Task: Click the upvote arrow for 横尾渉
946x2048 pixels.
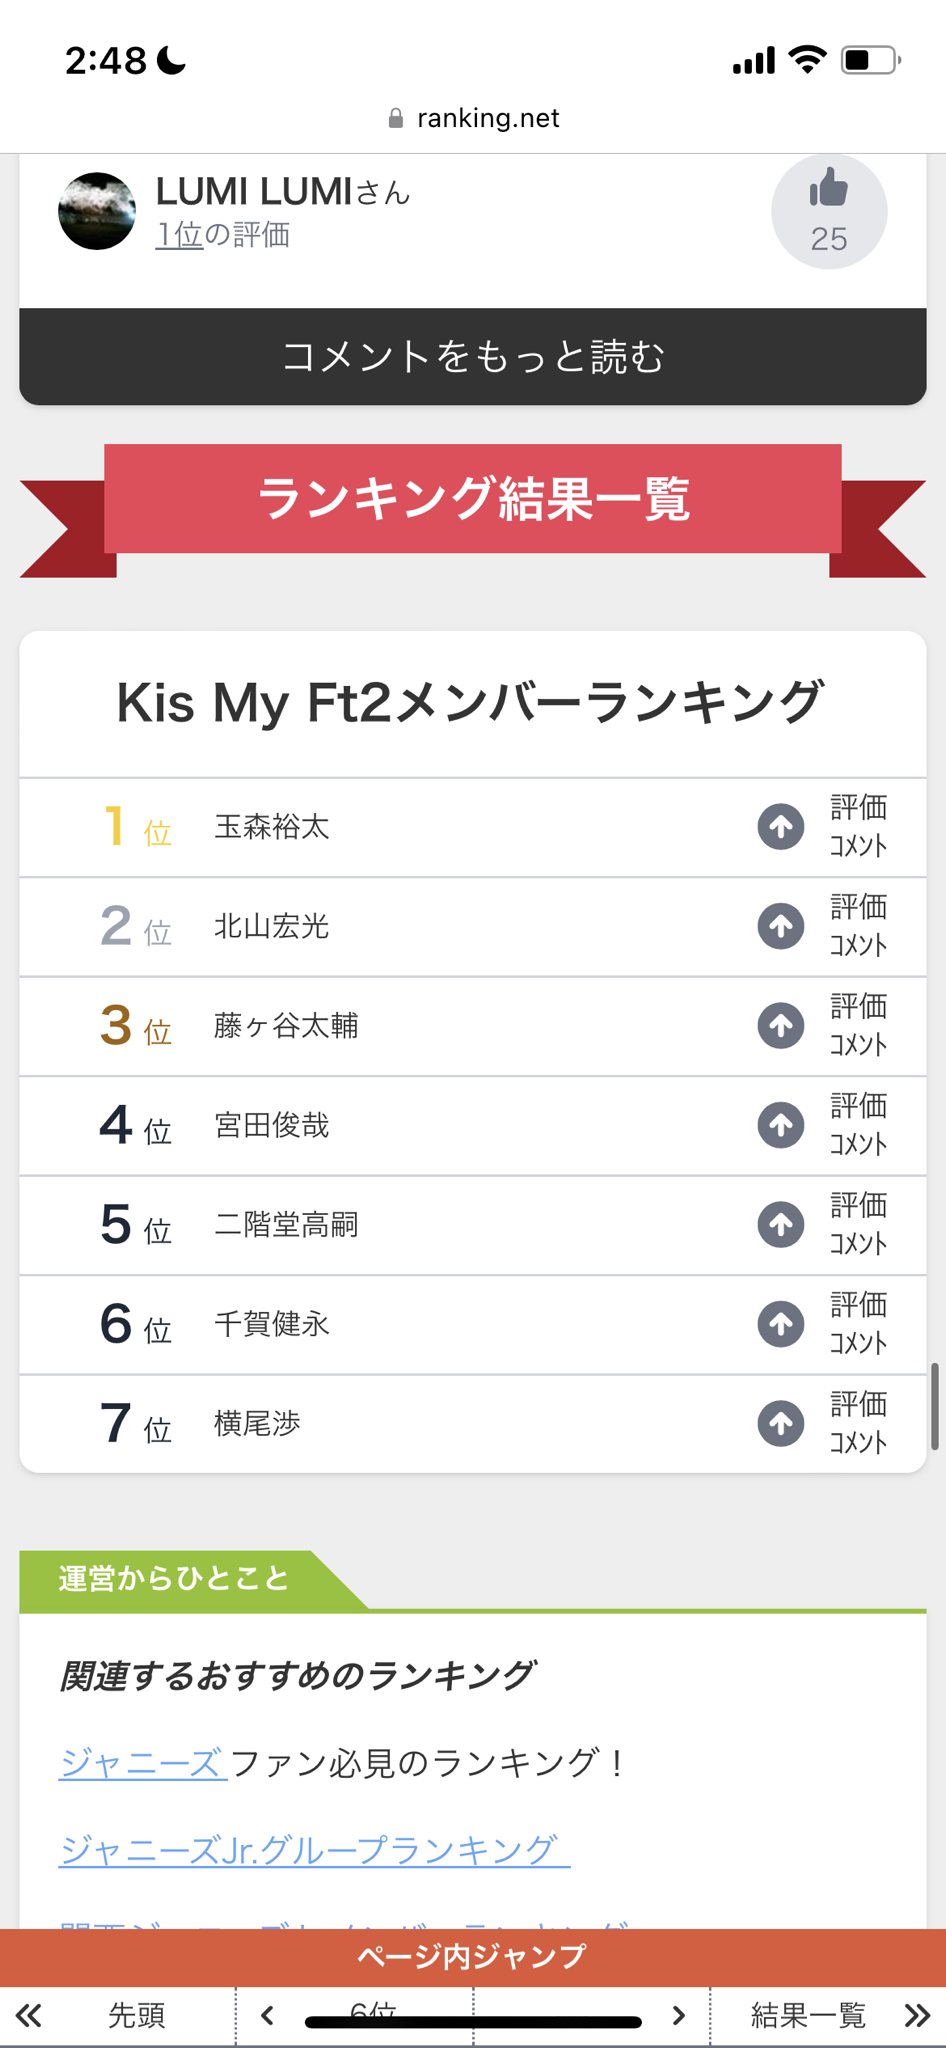Action: 780,1423
